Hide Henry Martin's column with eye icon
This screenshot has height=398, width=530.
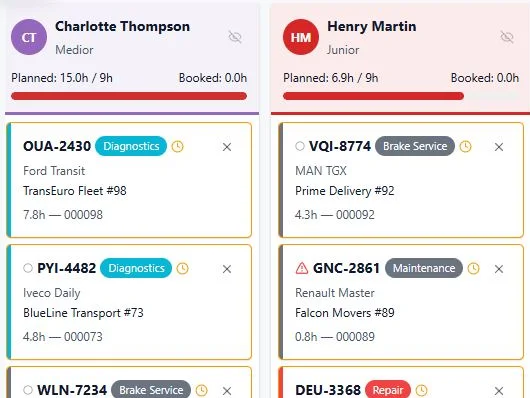click(507, 37)
